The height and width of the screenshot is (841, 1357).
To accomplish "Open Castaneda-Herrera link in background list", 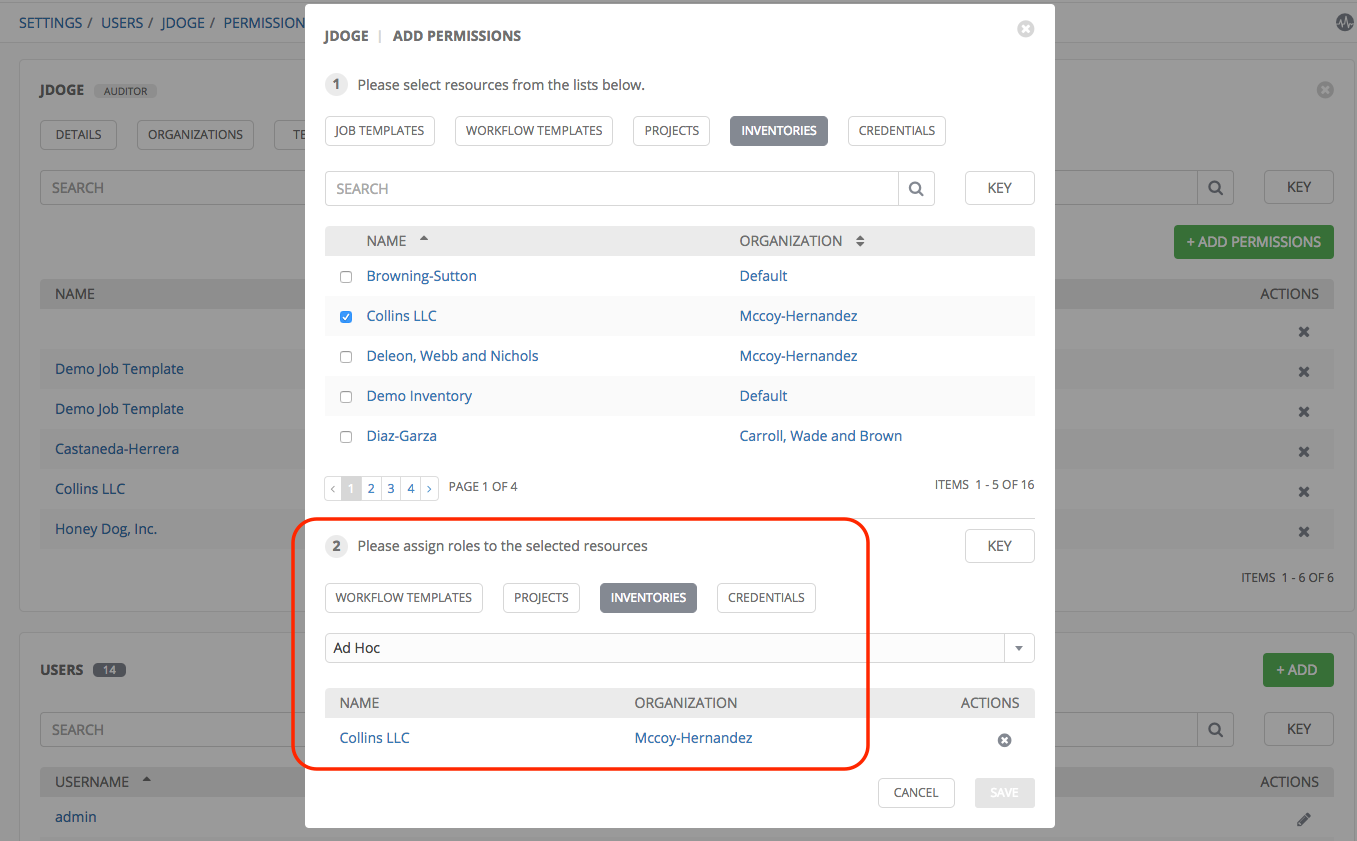I will [x=117, y=449].
